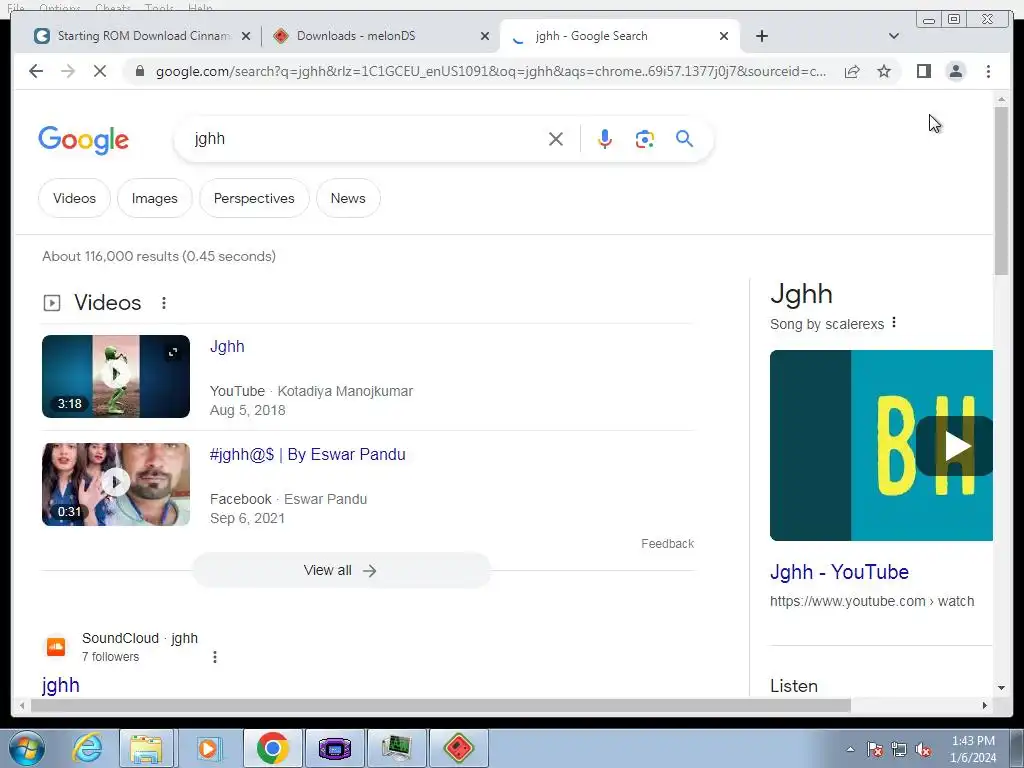
Task: Open the Windows Start menu
Action: (26, 748)
